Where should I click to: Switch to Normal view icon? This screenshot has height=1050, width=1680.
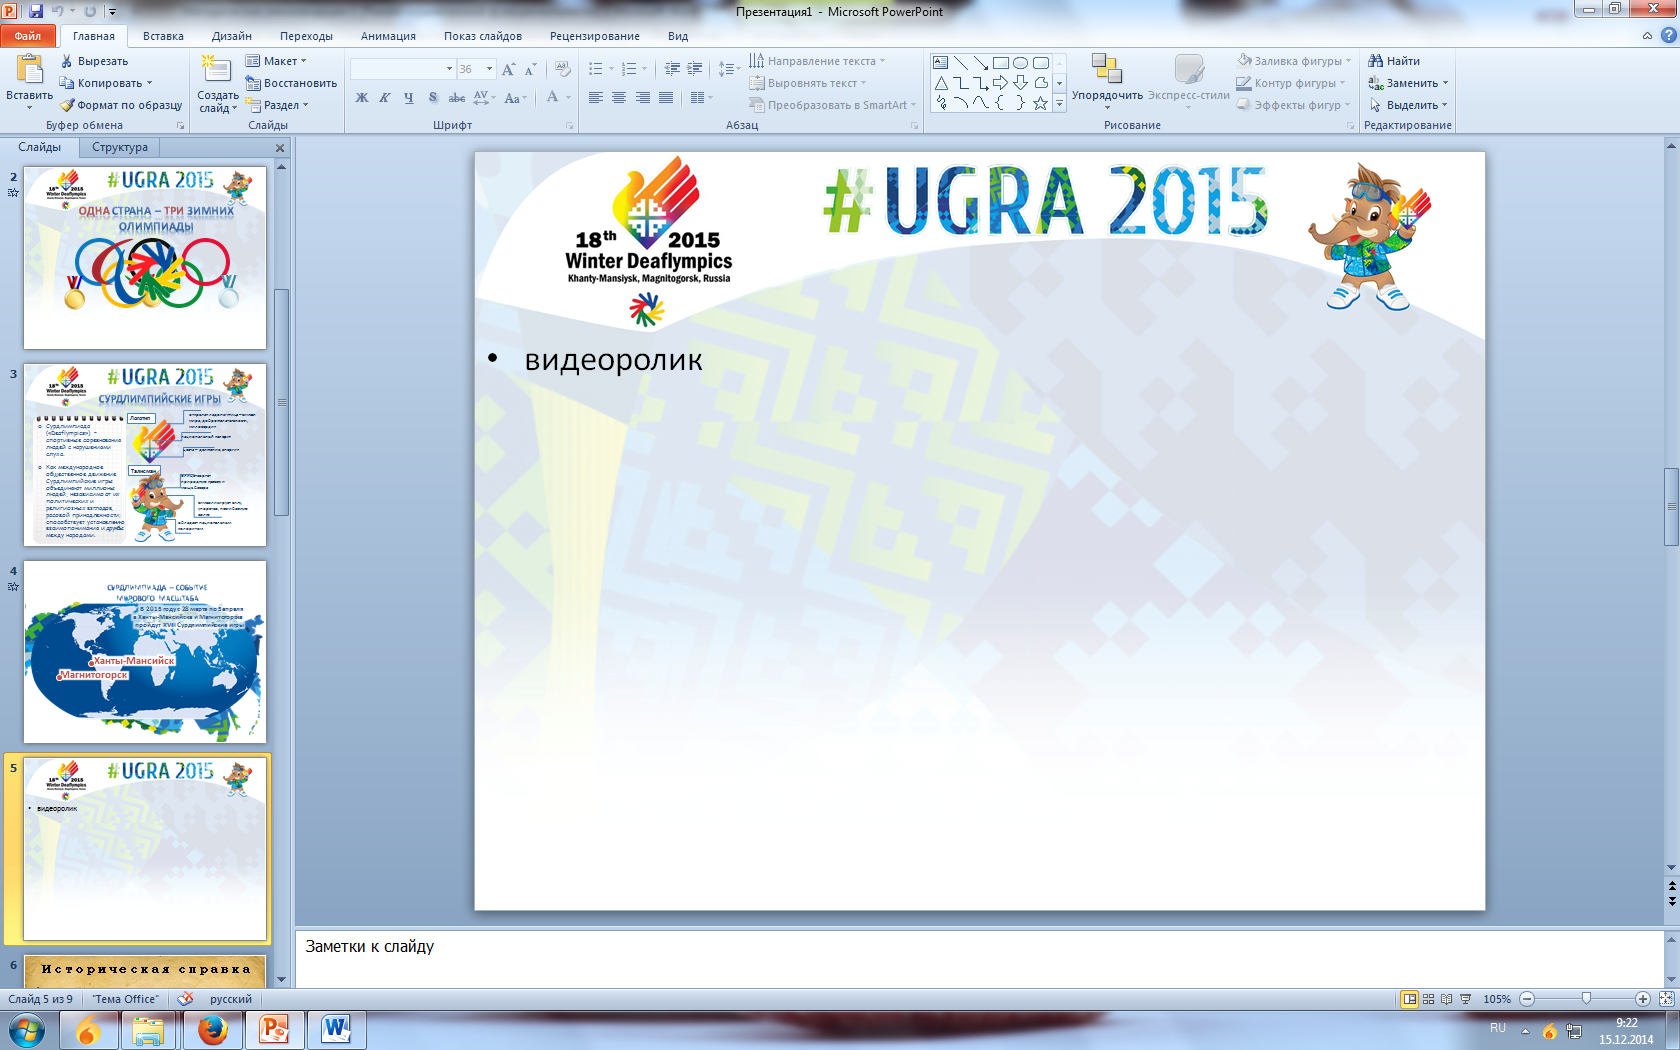coord(1410,999)
